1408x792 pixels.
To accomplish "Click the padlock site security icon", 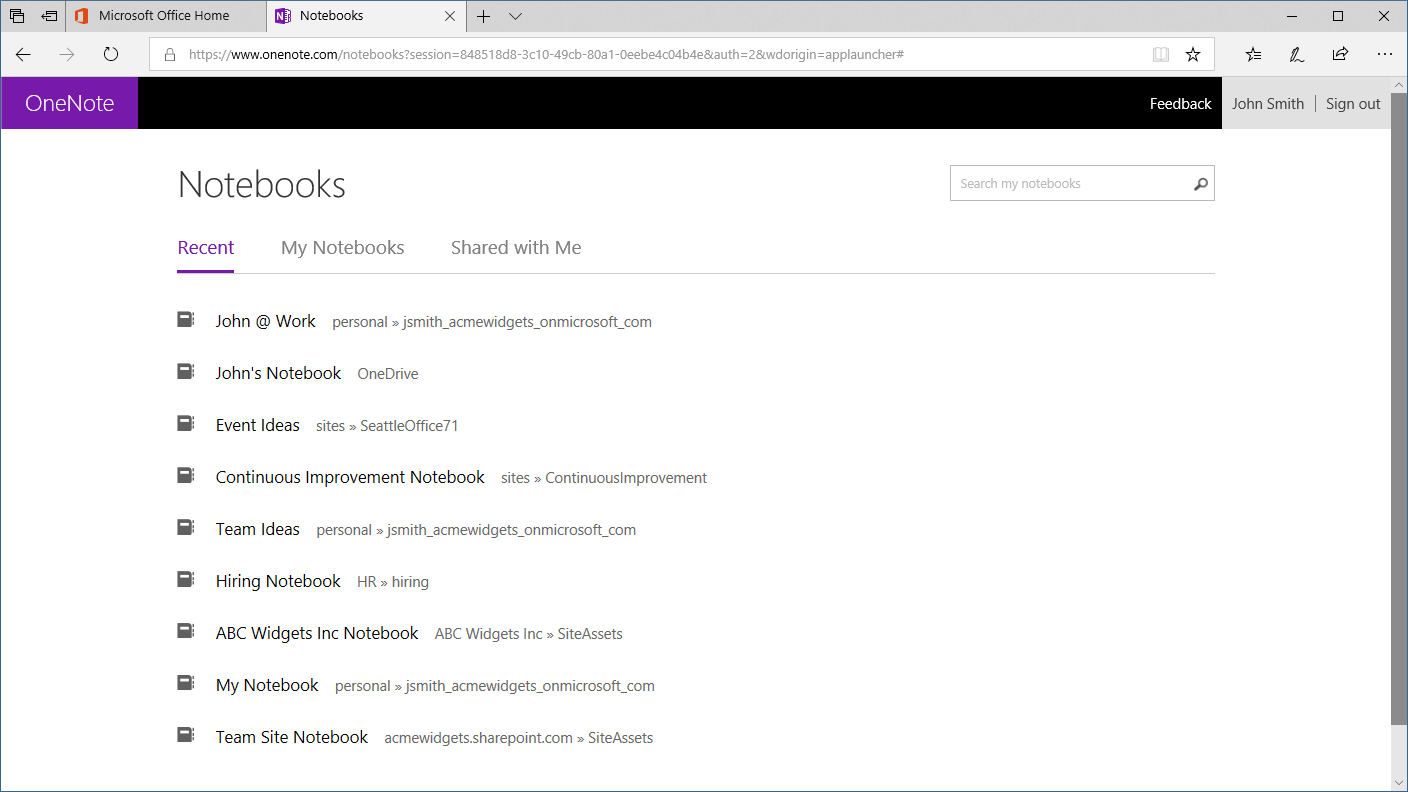I will (169, 55).
